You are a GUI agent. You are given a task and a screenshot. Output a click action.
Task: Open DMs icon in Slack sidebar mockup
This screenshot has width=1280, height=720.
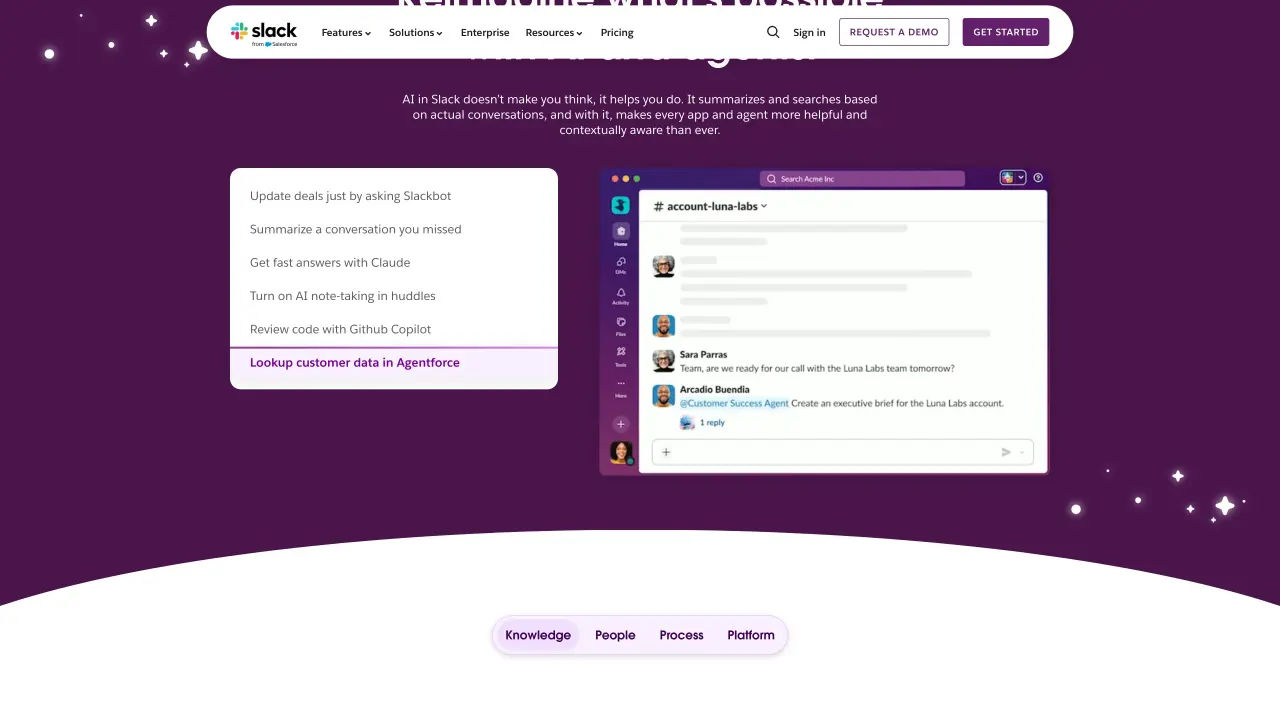(621, 262)
